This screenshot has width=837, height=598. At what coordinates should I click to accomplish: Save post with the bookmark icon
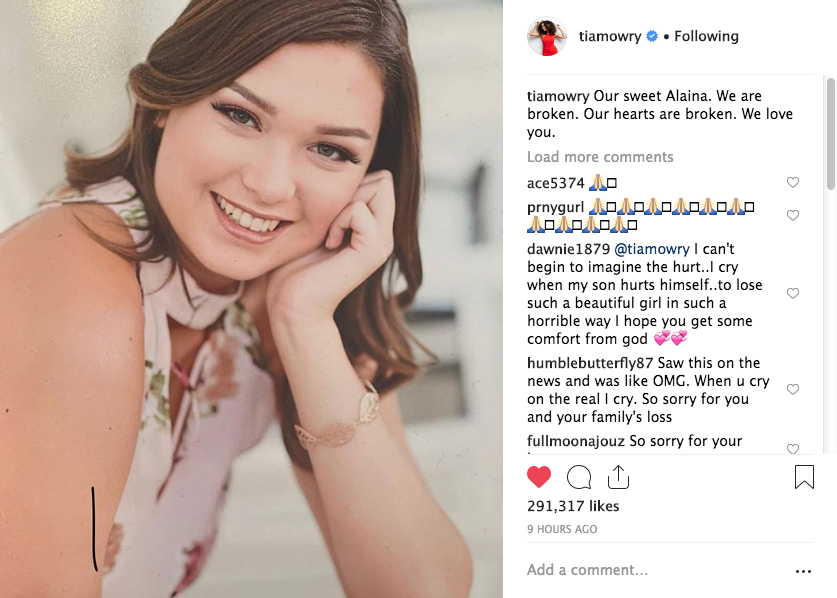[804, 478]
